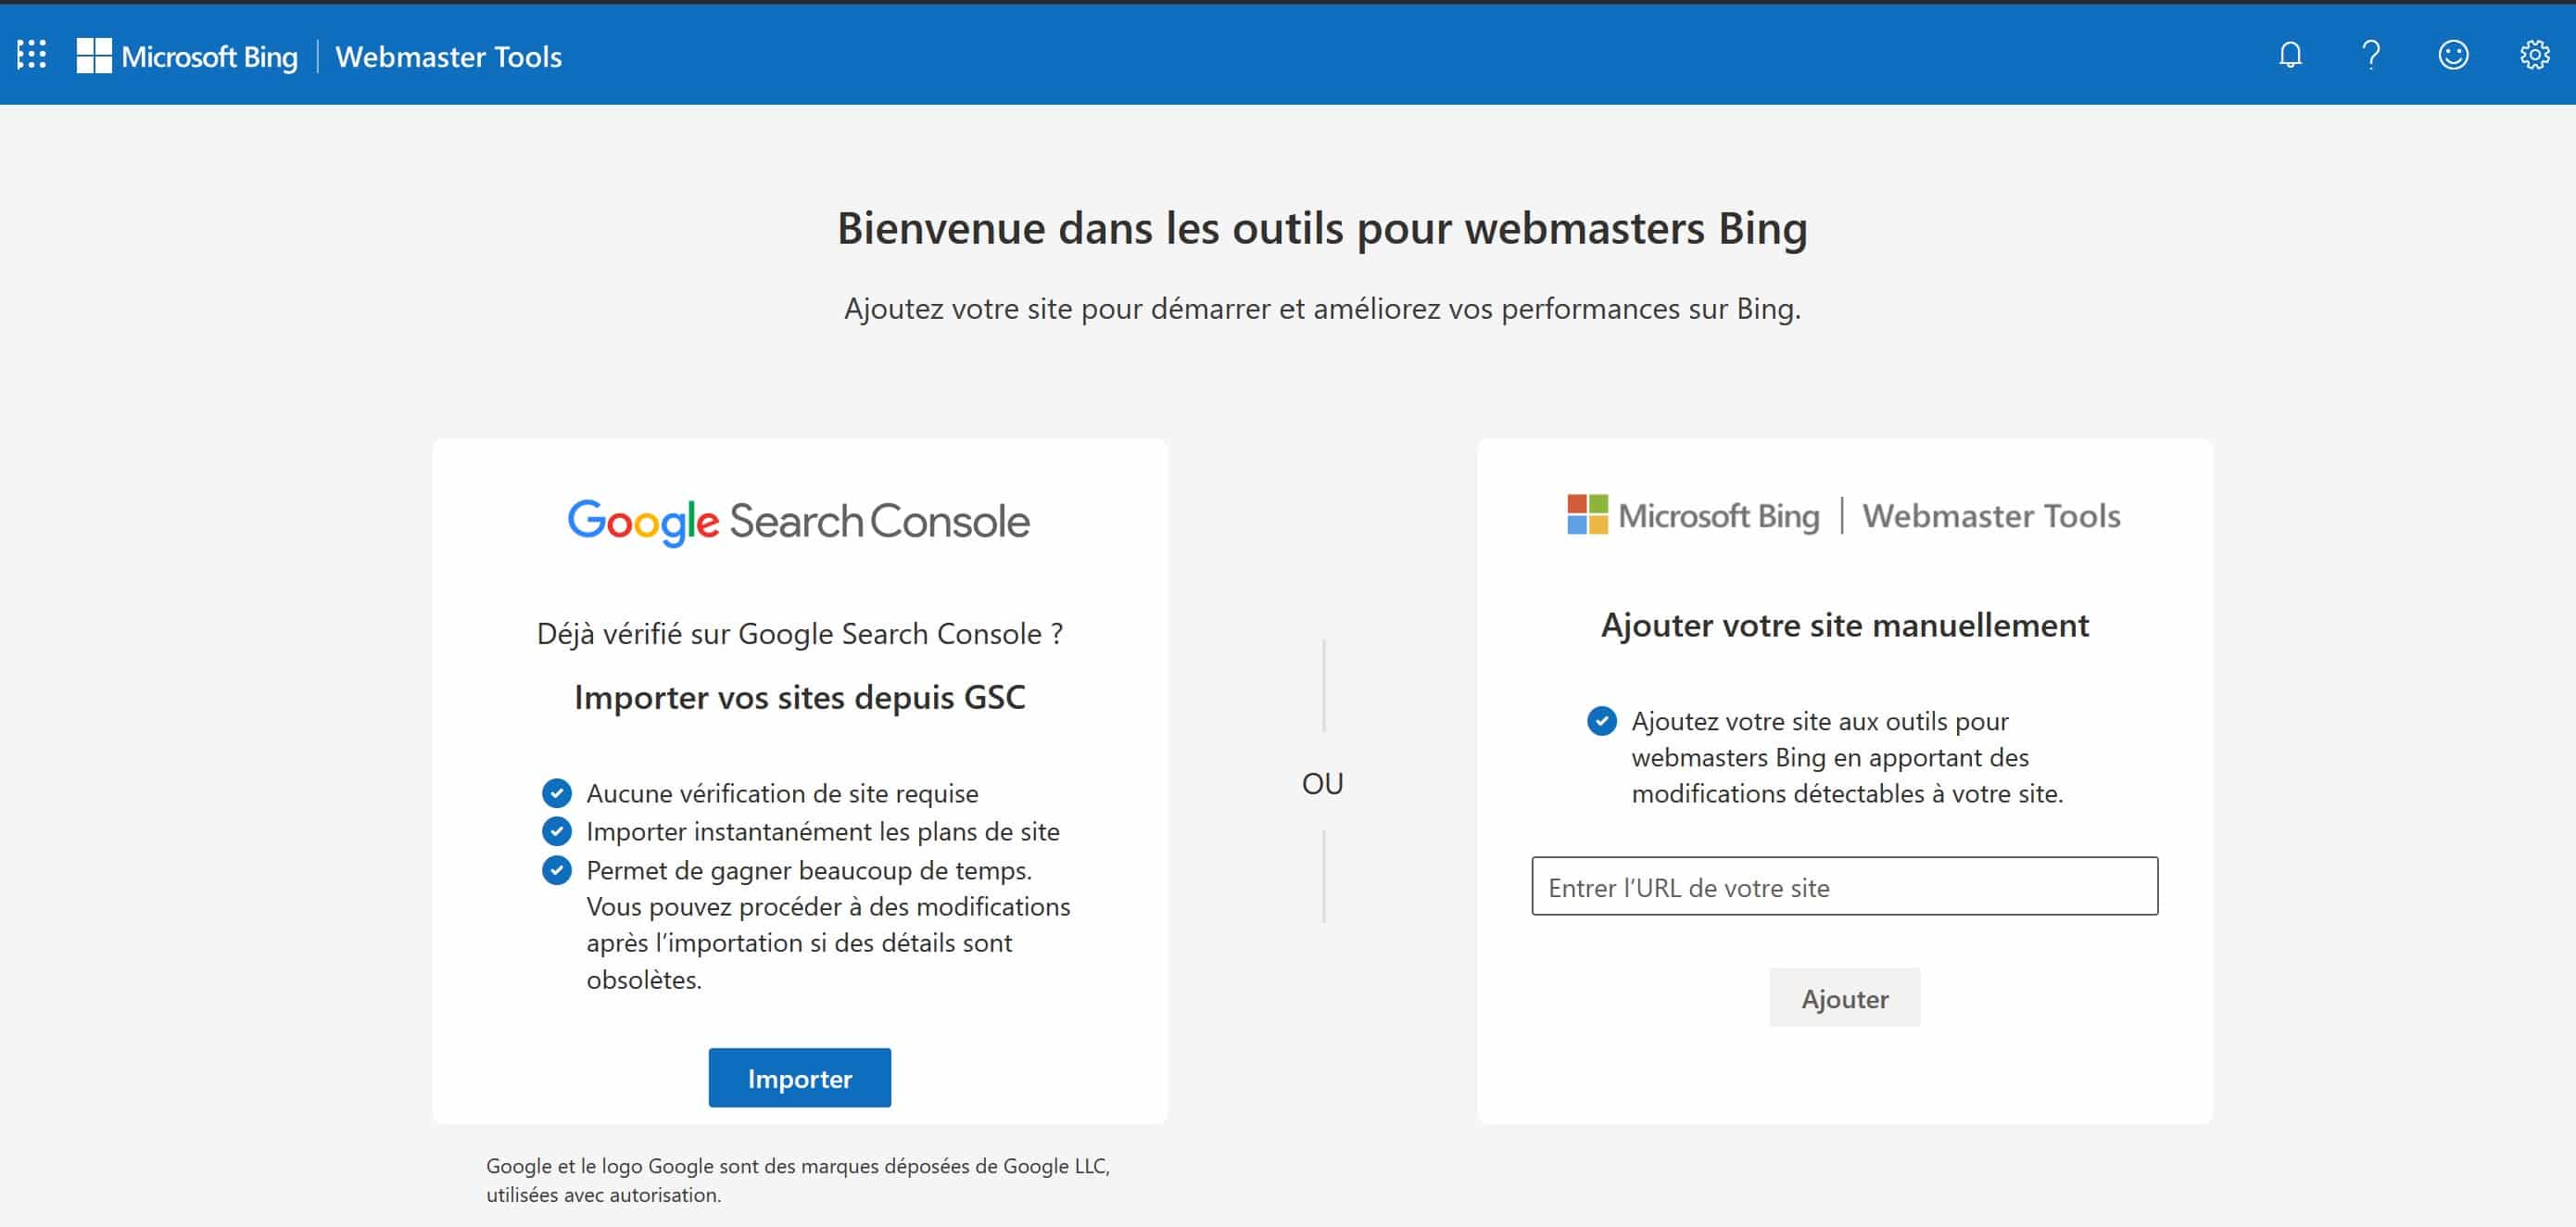Click 'Ajouter votre site manuellement' heading
2576x1227 pixels.
point(1845,625)
